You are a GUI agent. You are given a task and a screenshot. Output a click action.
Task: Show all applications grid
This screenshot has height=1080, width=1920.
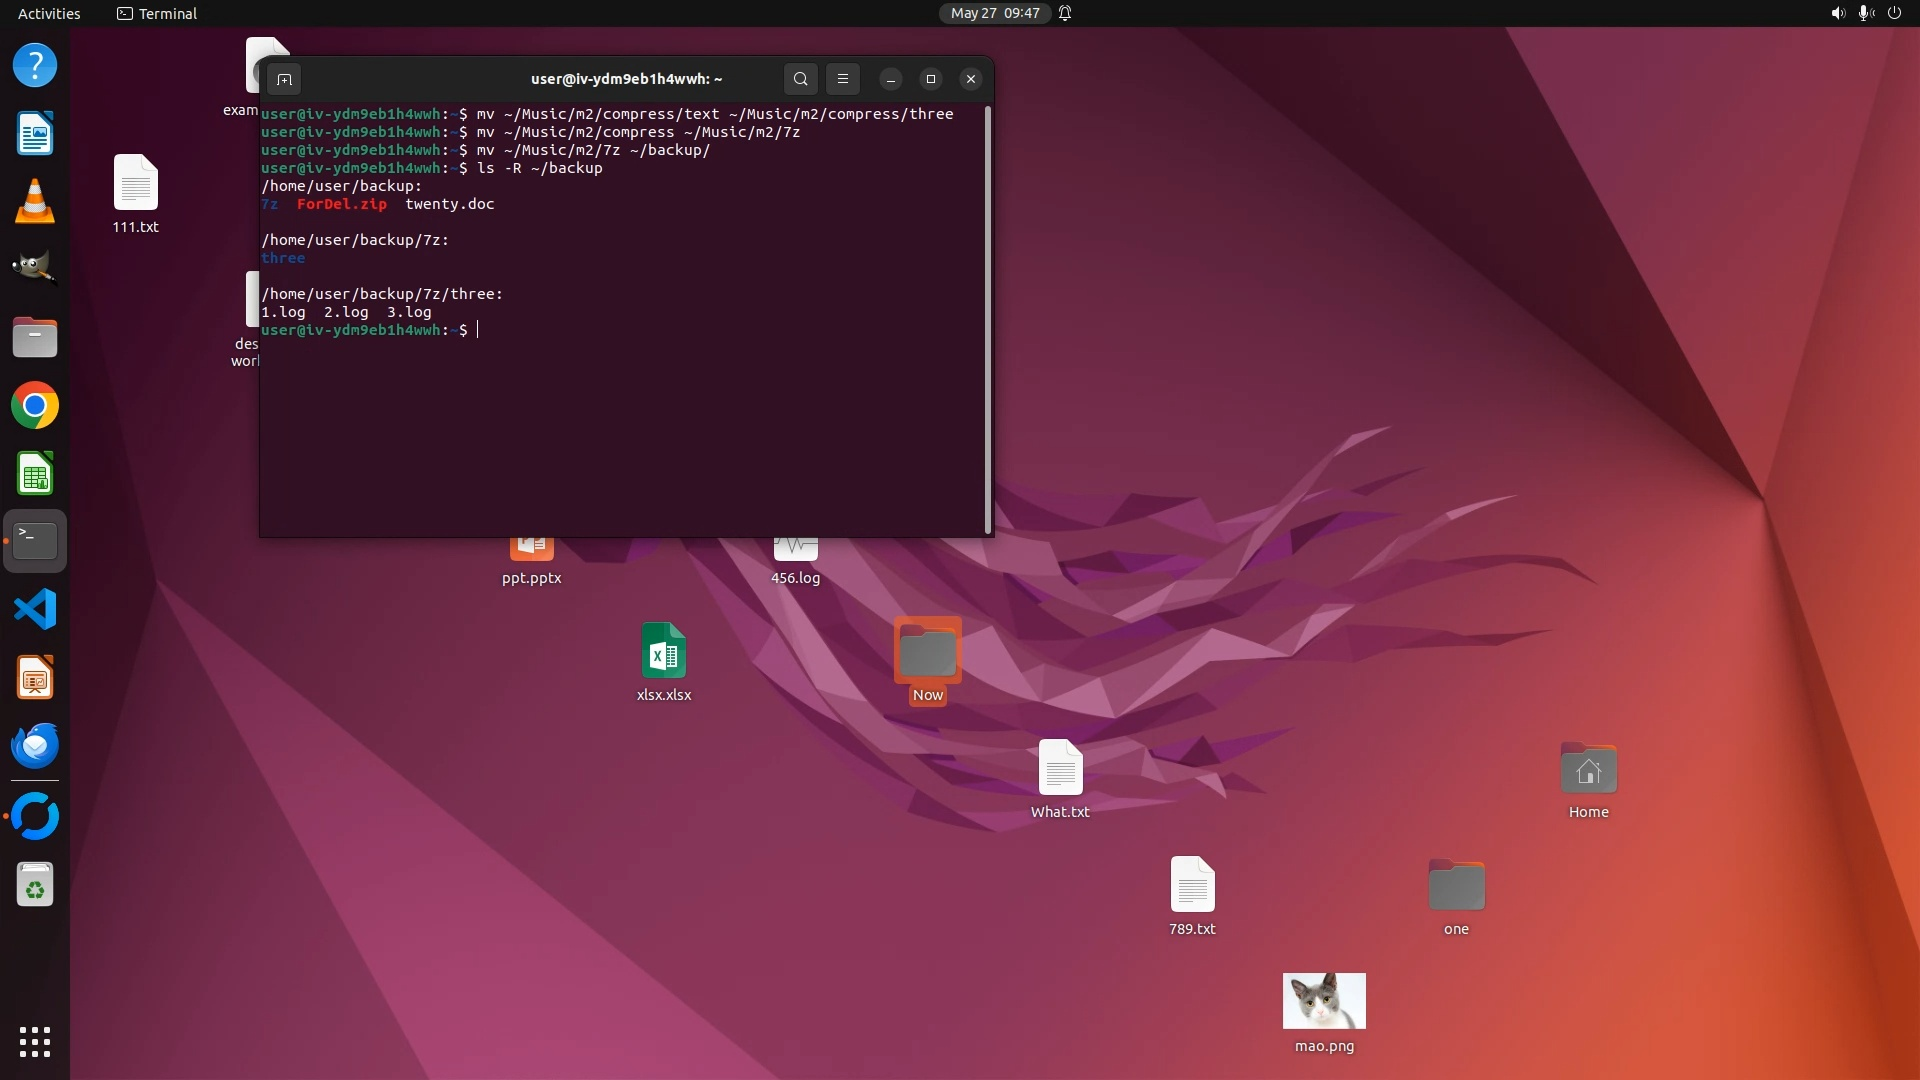click(x=35, y=1041)
